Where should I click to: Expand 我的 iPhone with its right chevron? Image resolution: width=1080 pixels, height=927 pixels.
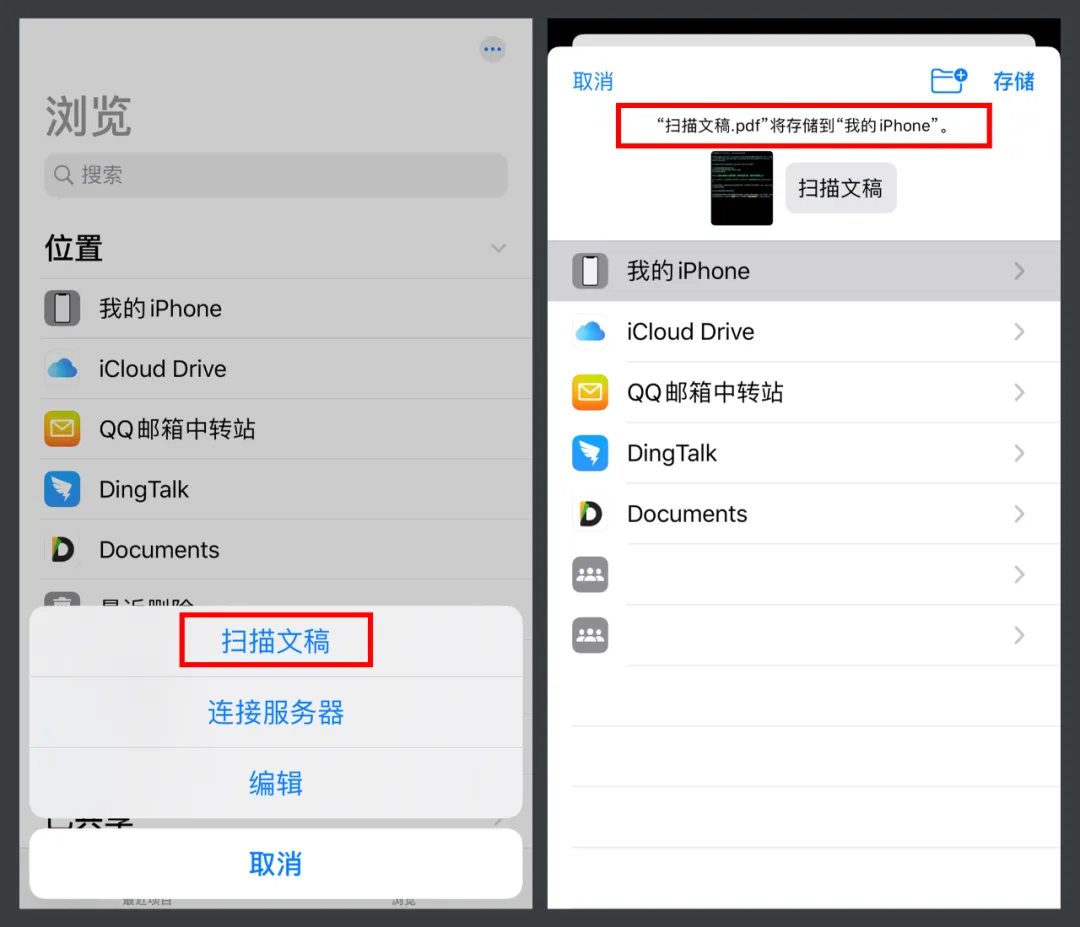pyautogui.click(x=1019, y=271)
